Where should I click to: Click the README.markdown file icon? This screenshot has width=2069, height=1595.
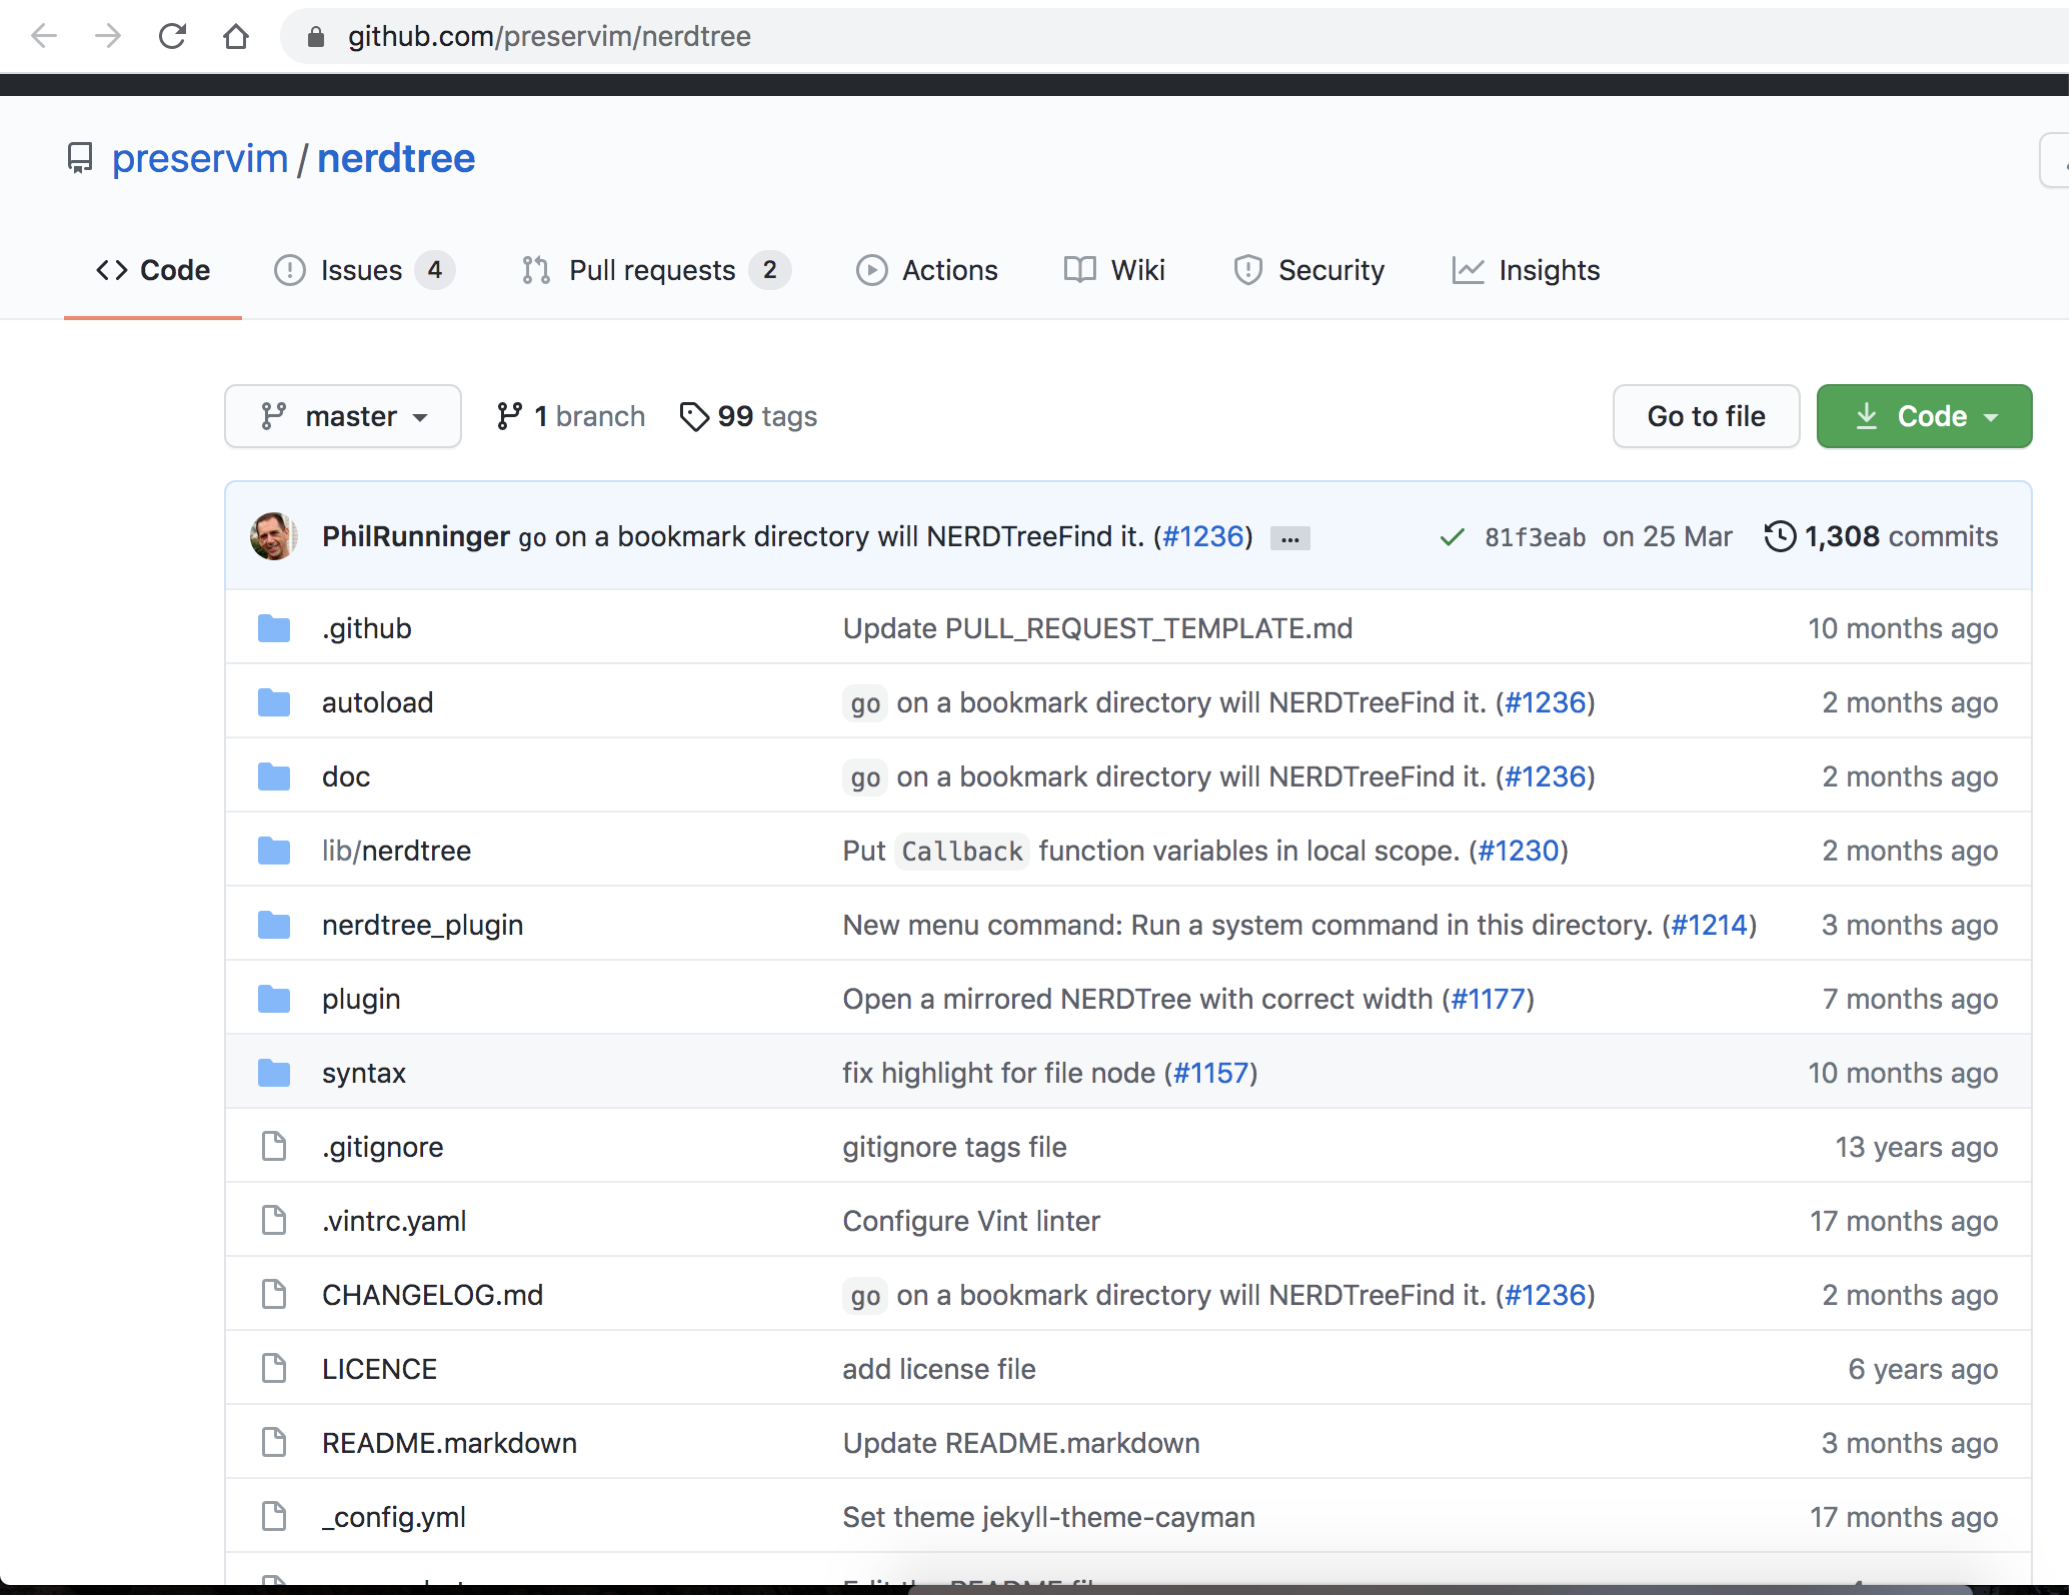(x=274, y=1443)
